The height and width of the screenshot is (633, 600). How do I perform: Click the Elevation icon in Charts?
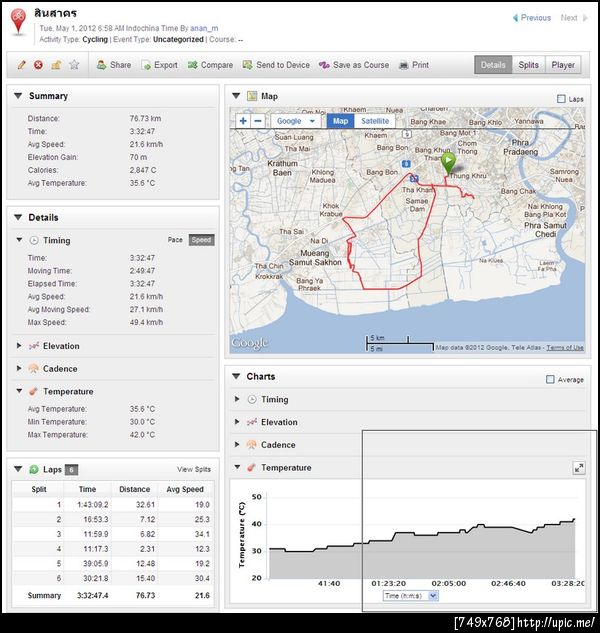(x=252, y=422)
